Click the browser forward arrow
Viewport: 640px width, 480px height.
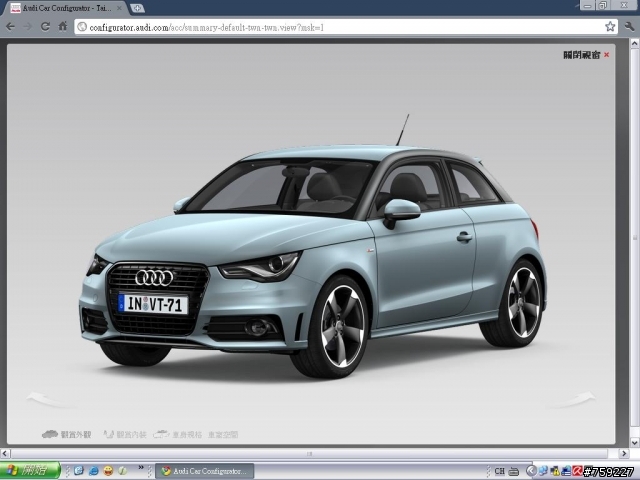(28, 27)
